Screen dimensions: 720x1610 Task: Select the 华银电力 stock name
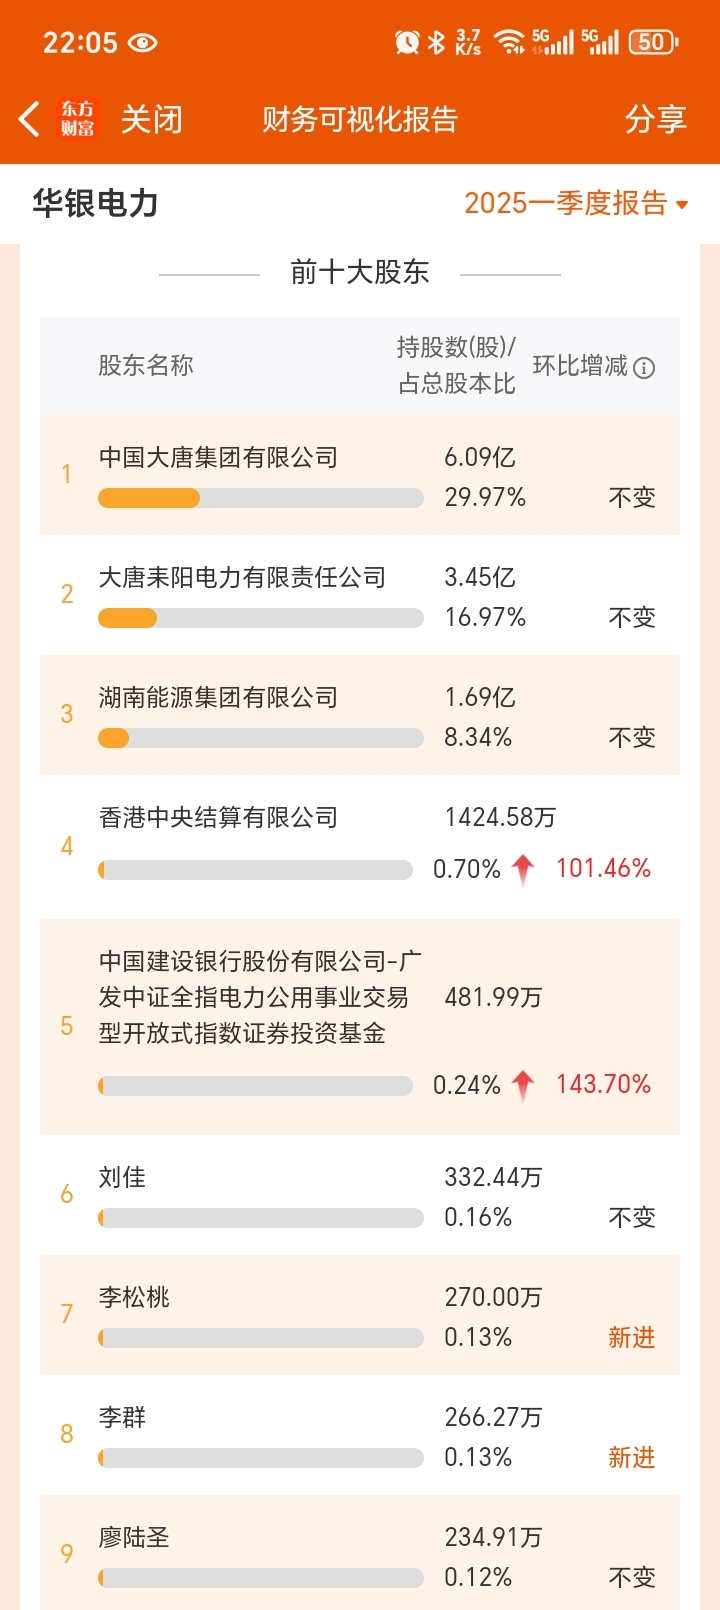96,203
